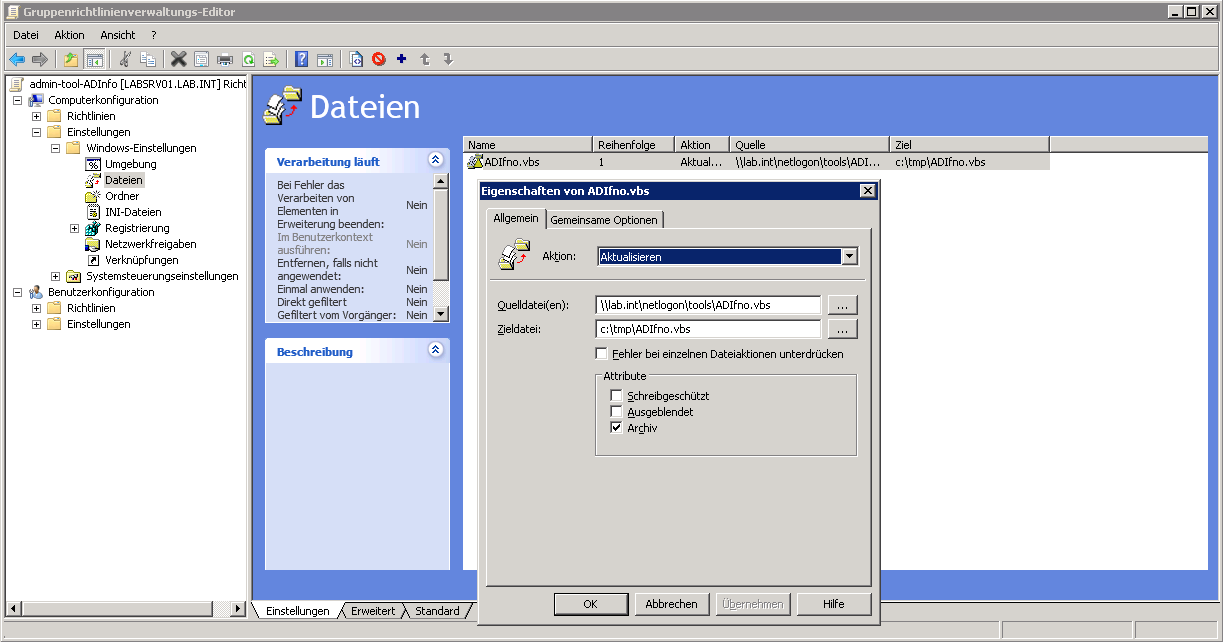Select the Delete (X) toolbar icon

click(178, 59)
